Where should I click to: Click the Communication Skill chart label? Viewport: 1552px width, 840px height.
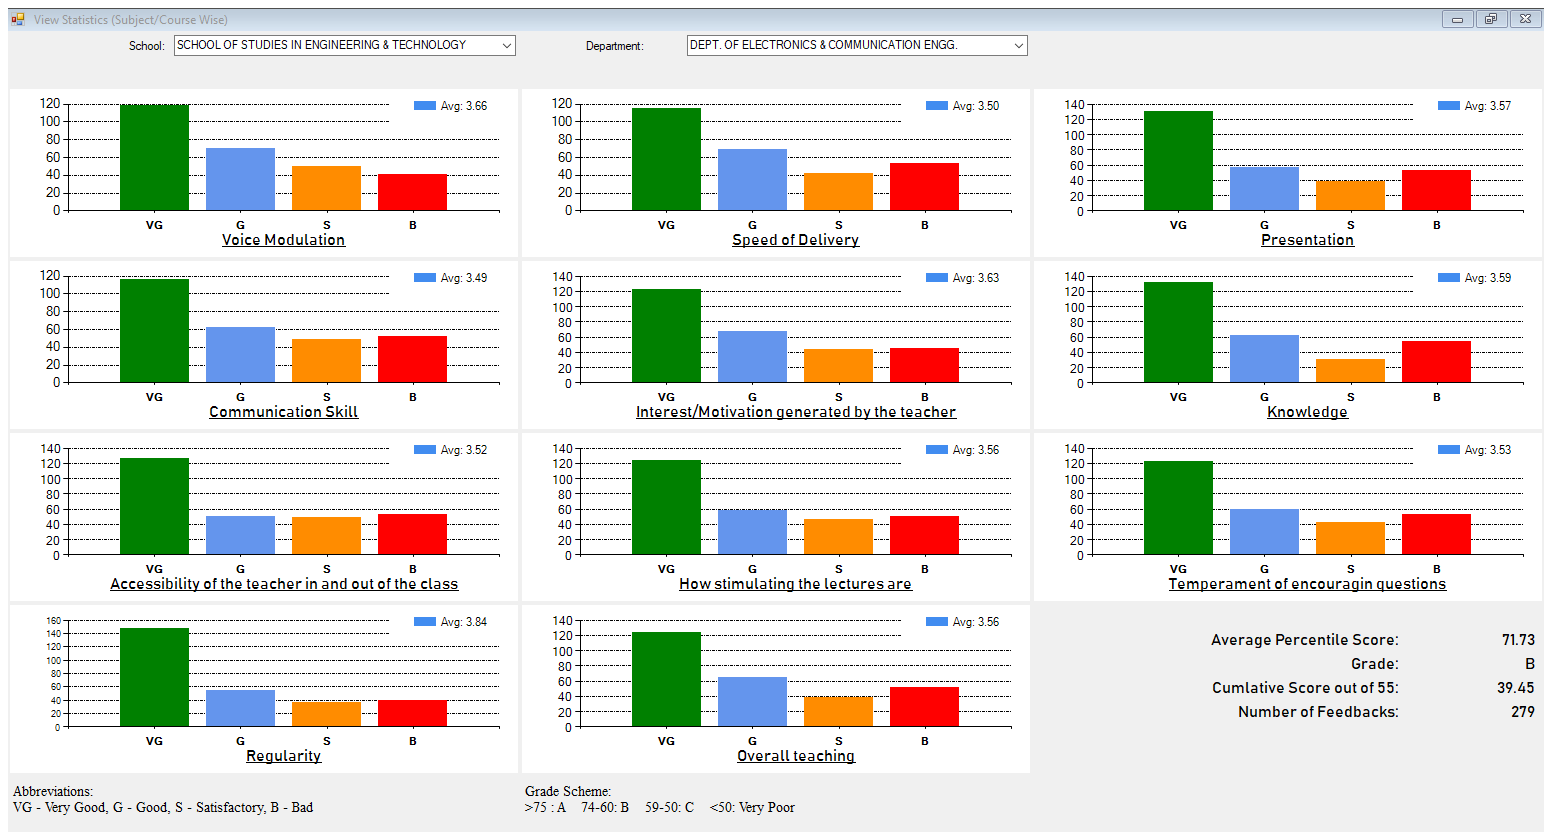tap(283, 412)
